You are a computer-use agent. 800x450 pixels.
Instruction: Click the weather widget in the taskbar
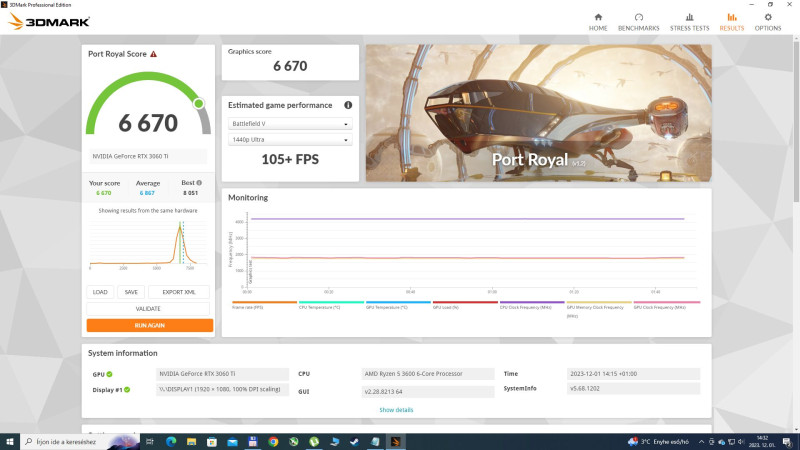tap(658, 442)
